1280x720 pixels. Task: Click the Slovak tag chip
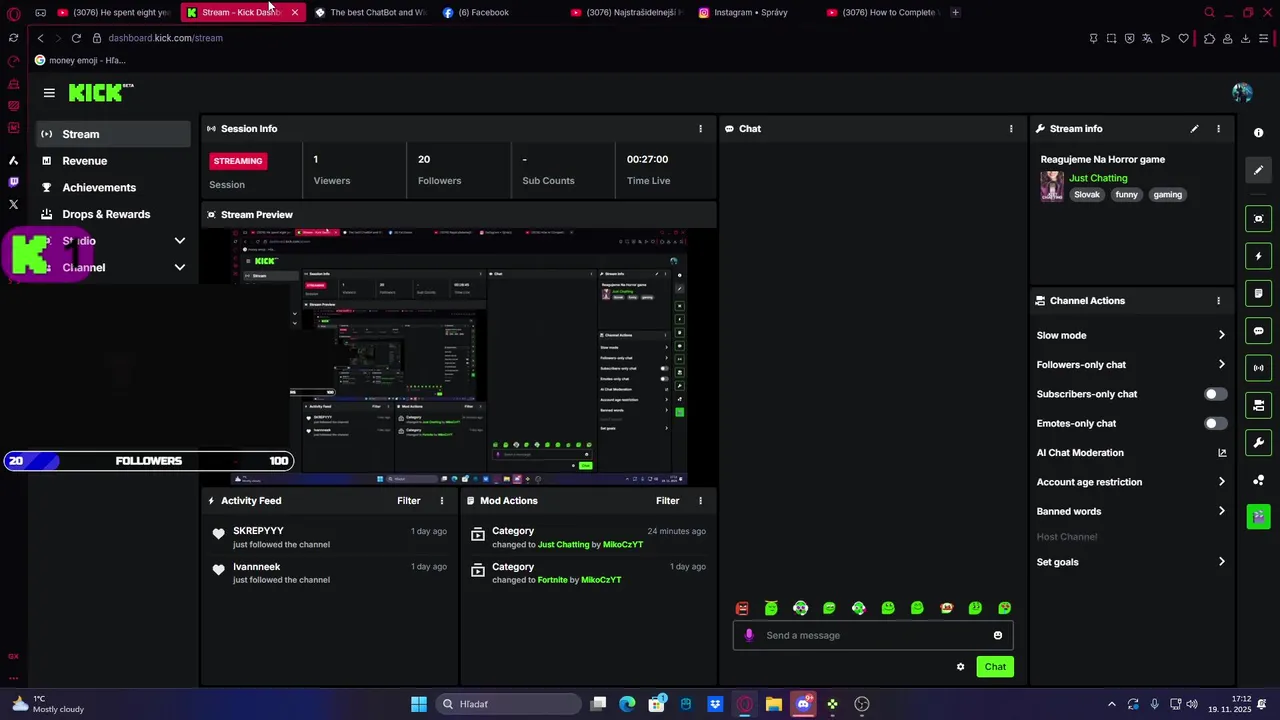click(1087, 195)
